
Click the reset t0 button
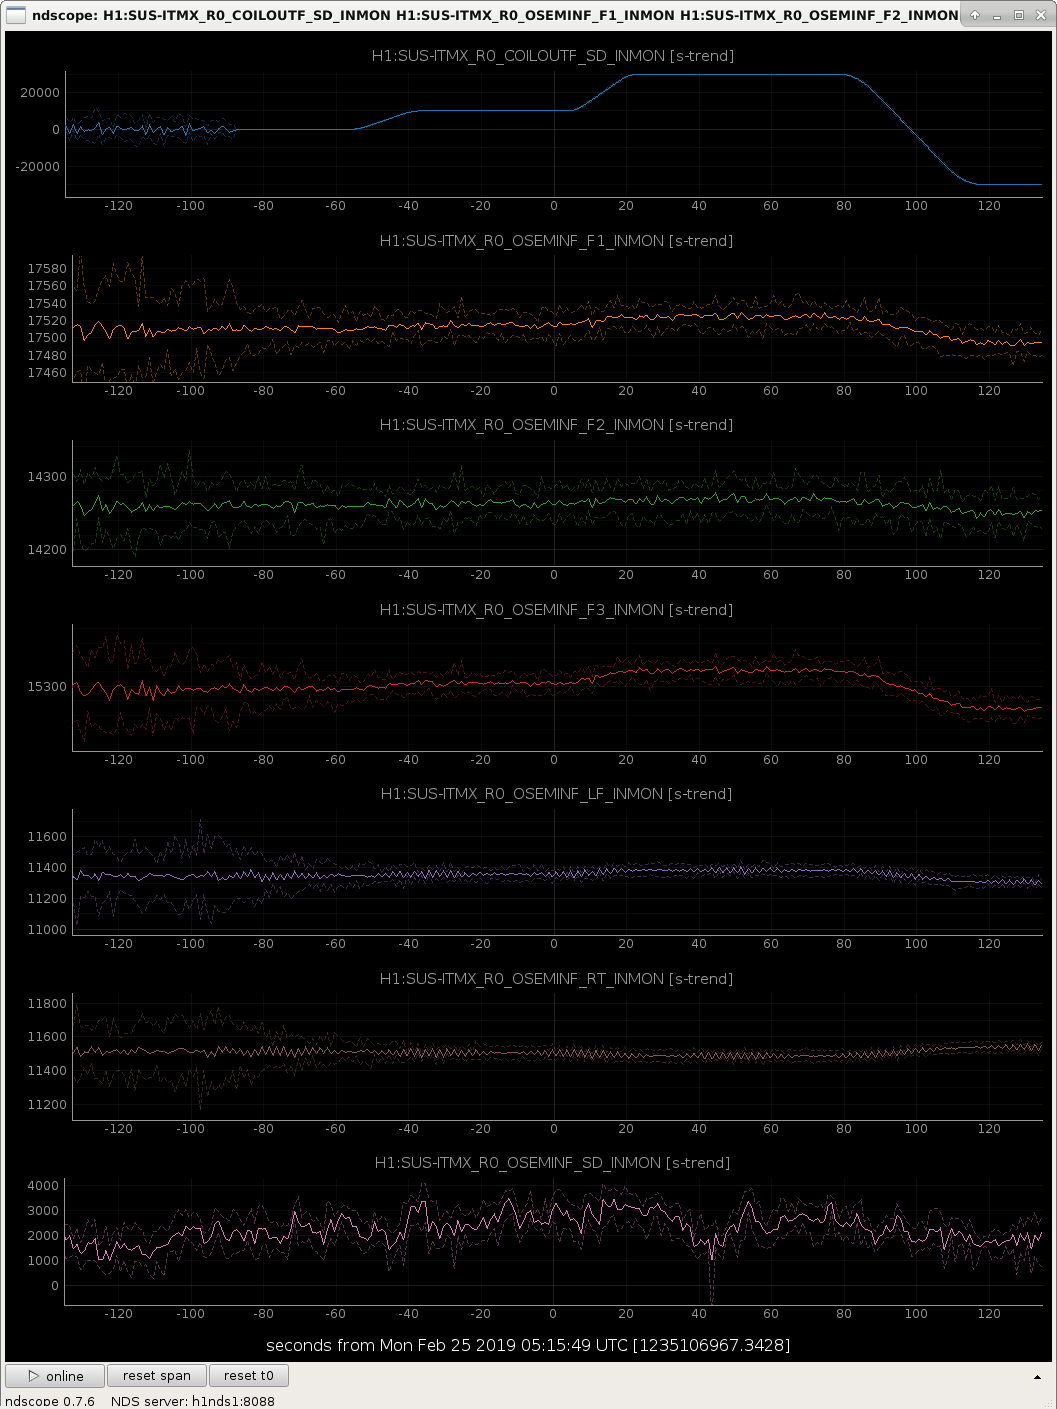tap(249, 1376)
